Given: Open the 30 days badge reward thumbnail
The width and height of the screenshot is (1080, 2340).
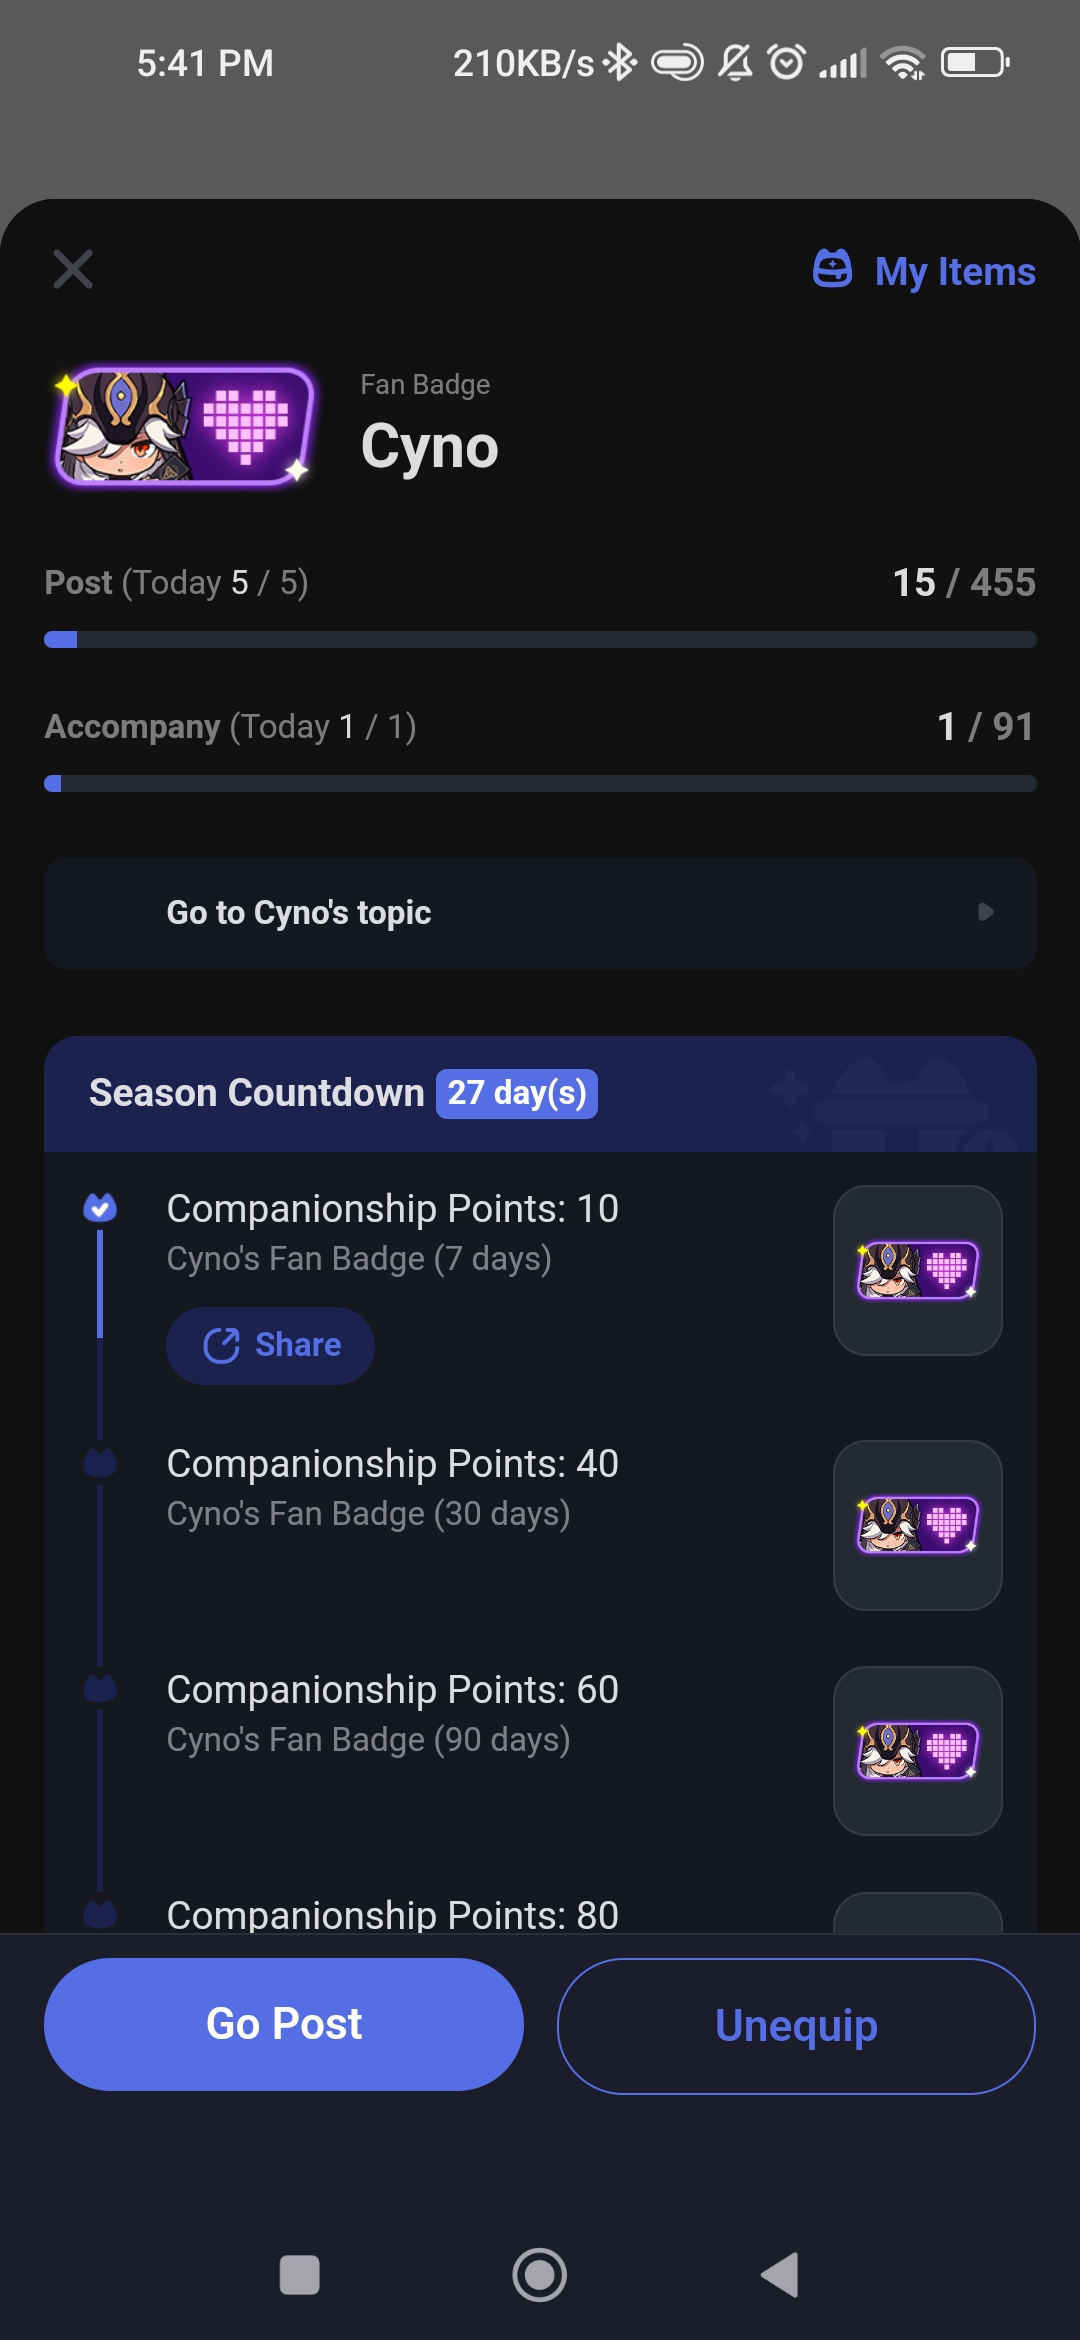Looking at the screenshot, I should (x=918, y=1525).
